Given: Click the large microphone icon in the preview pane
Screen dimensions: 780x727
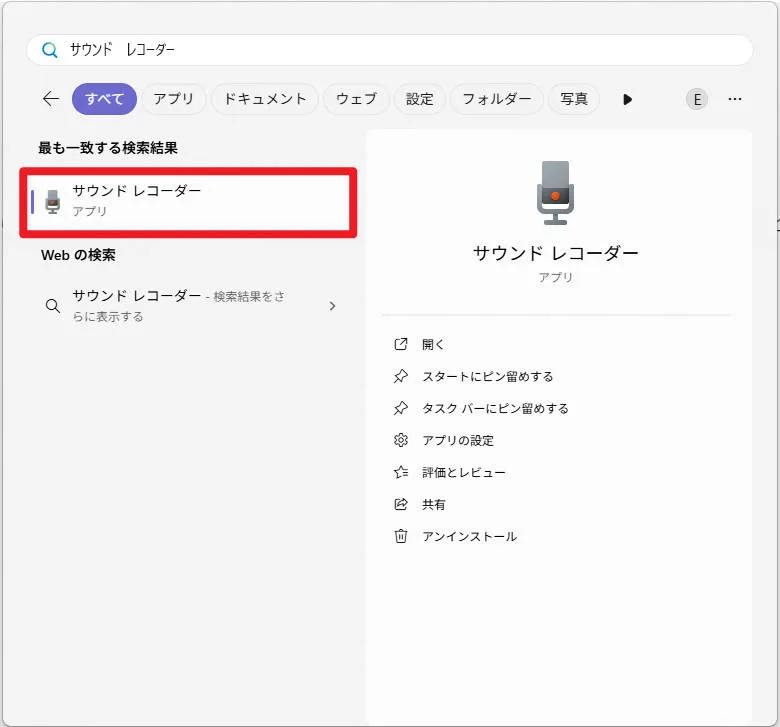Looking at the screenshot, I should click(555, 193).
